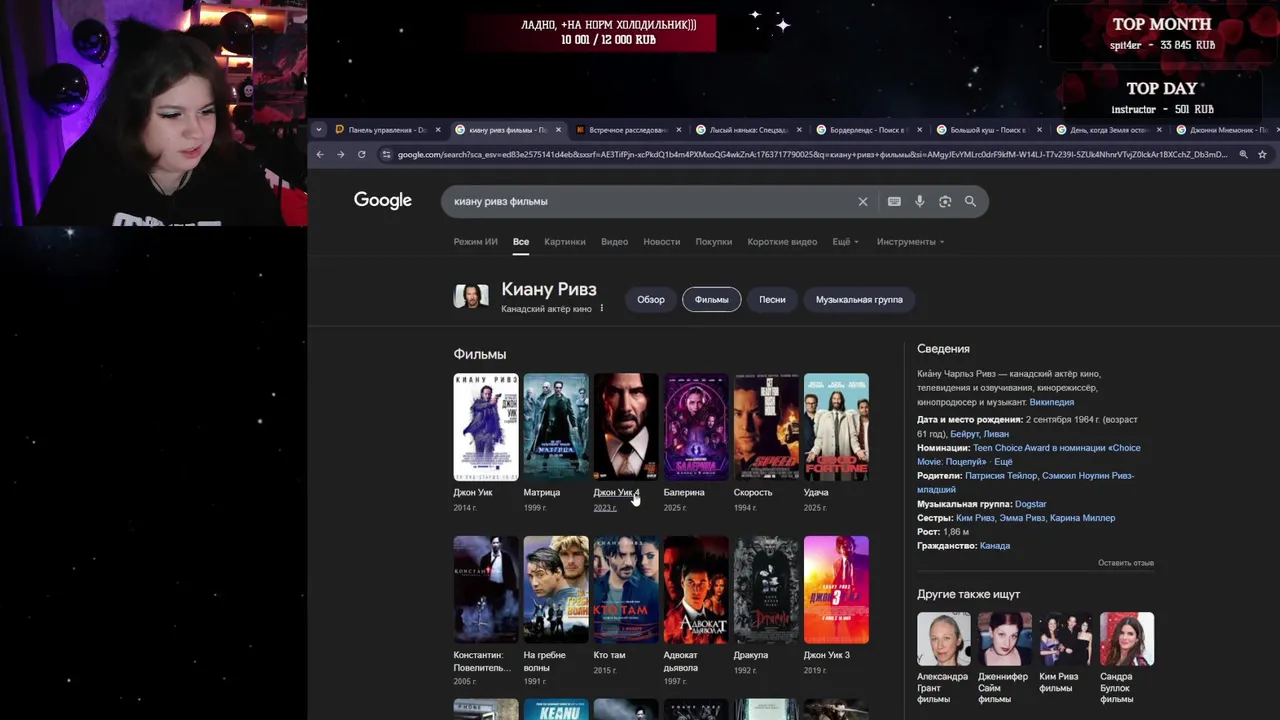Open search by image lens icon
This screenshot has height=720, width=1280.
[945, 201]
